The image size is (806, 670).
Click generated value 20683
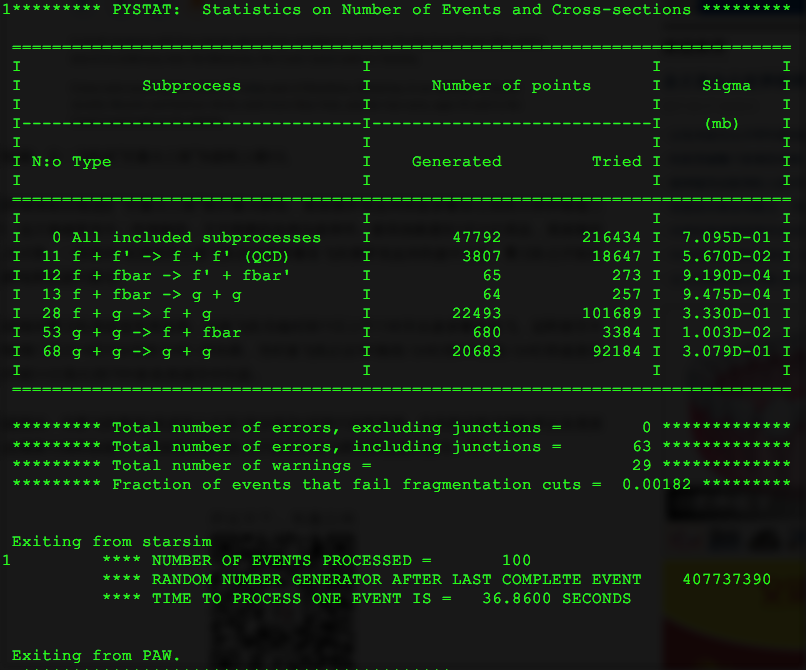pos(477,352)
